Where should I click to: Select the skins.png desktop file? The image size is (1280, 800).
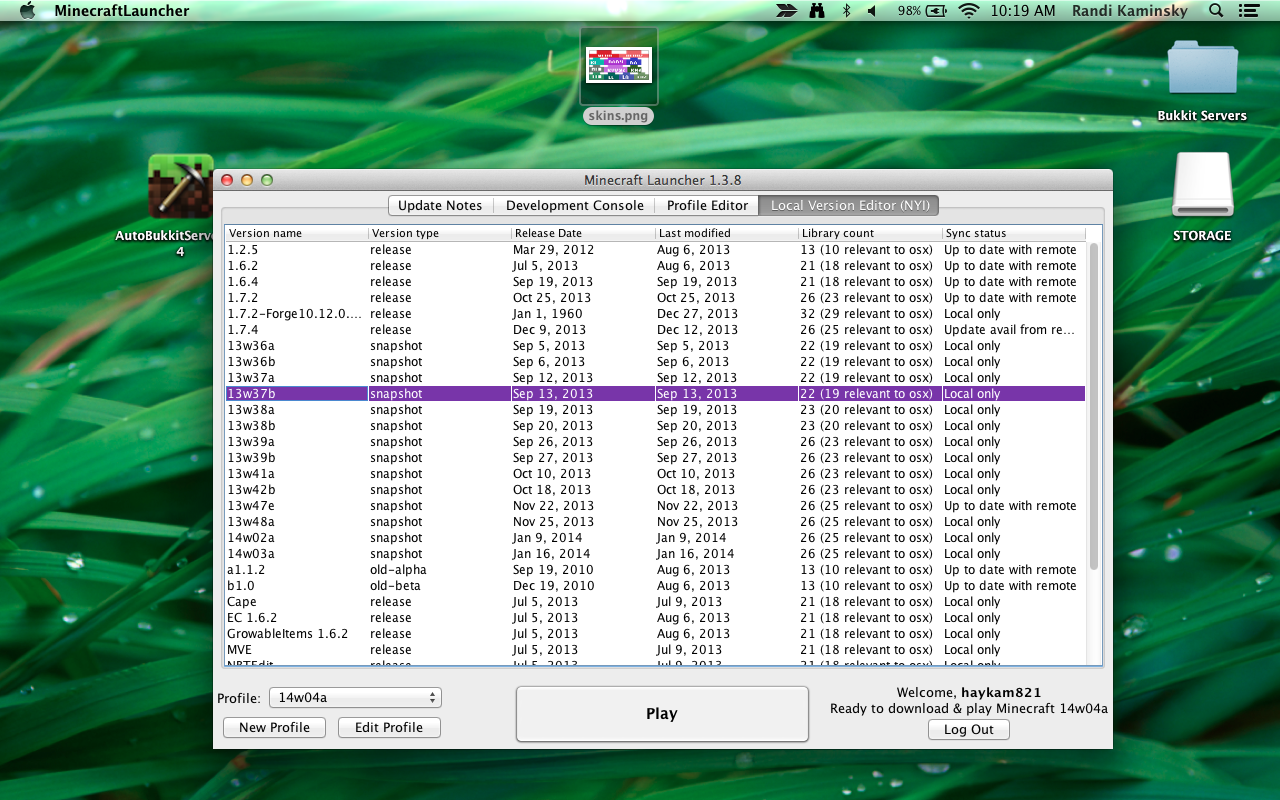coord(618,66)
